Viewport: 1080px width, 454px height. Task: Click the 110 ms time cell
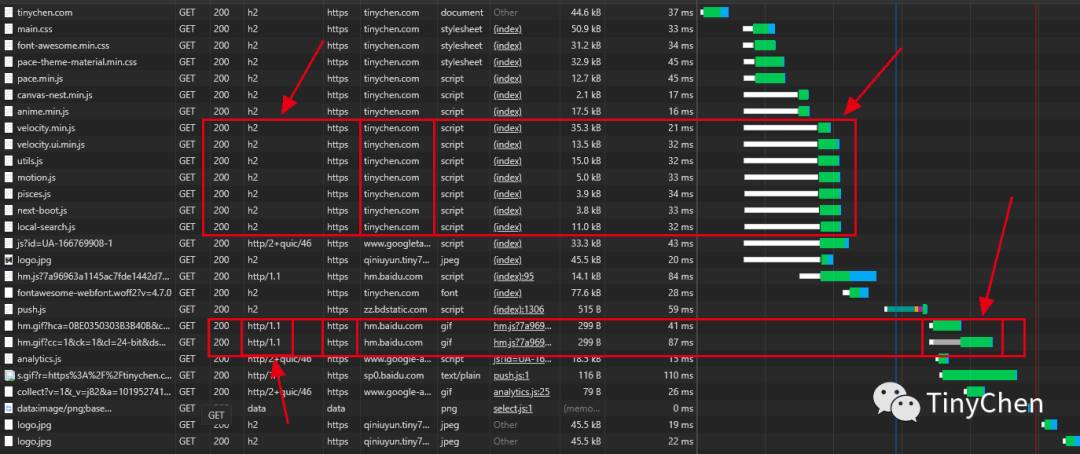click(678, 375)
